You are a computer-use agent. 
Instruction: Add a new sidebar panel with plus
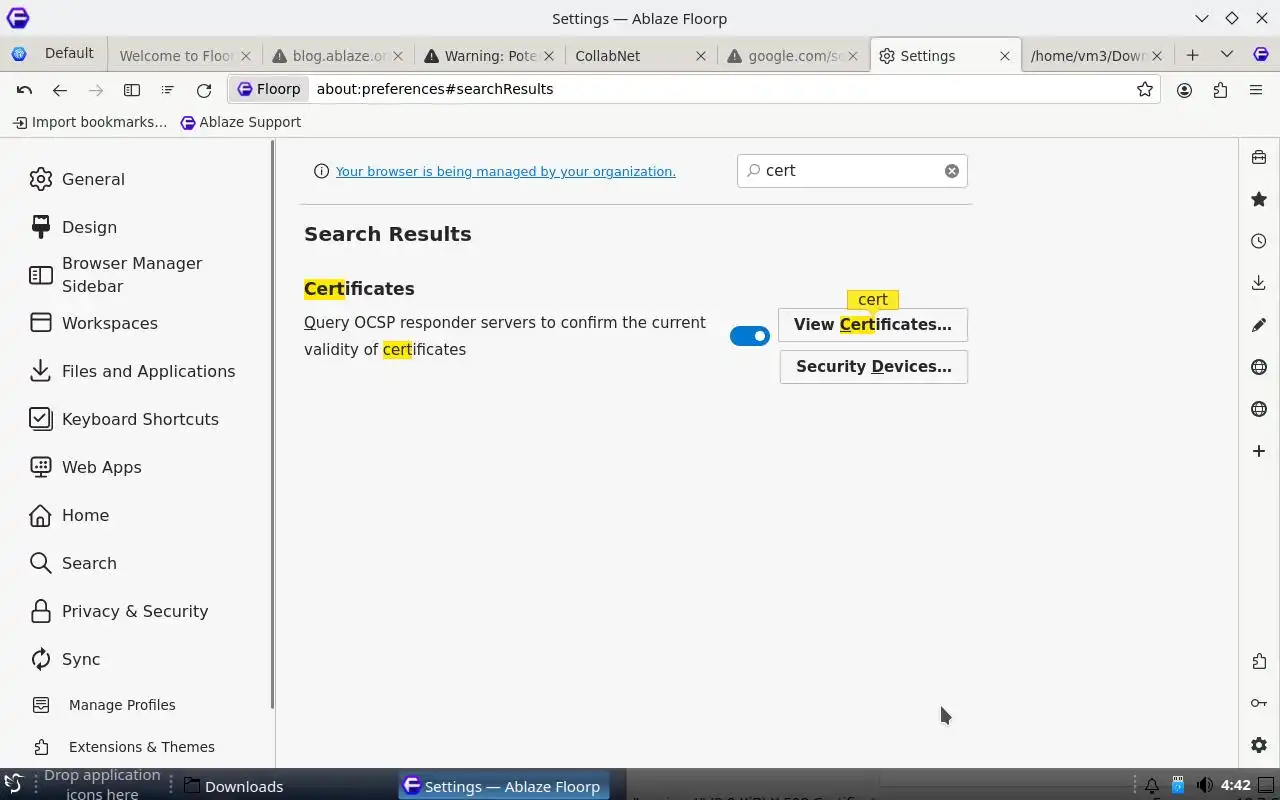[x=1259, y=451]
